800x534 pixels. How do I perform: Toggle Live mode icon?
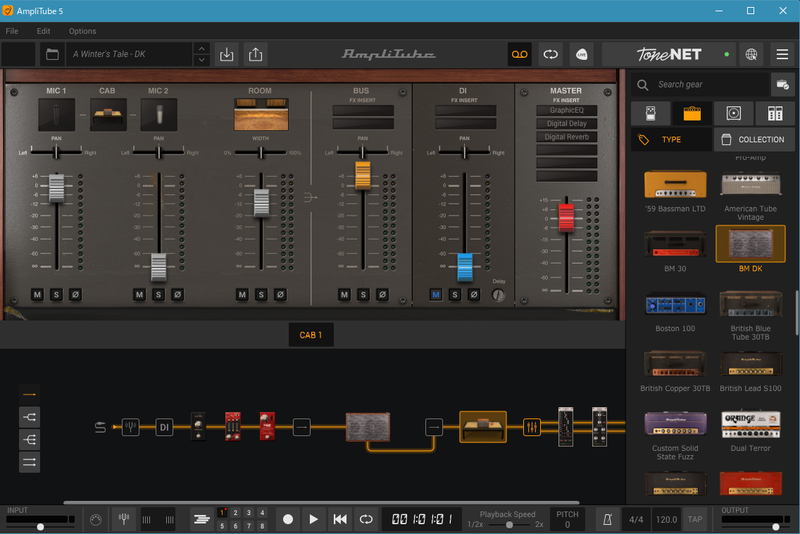pos(582,54)
